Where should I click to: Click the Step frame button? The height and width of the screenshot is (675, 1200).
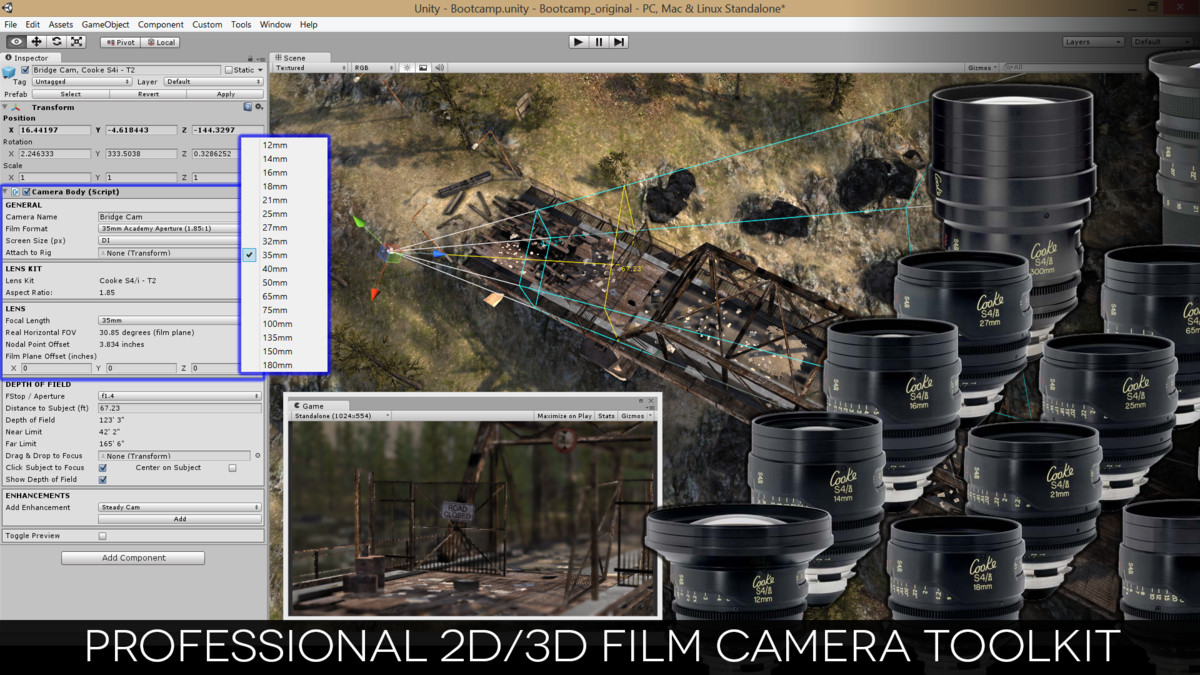click(619, 42)
